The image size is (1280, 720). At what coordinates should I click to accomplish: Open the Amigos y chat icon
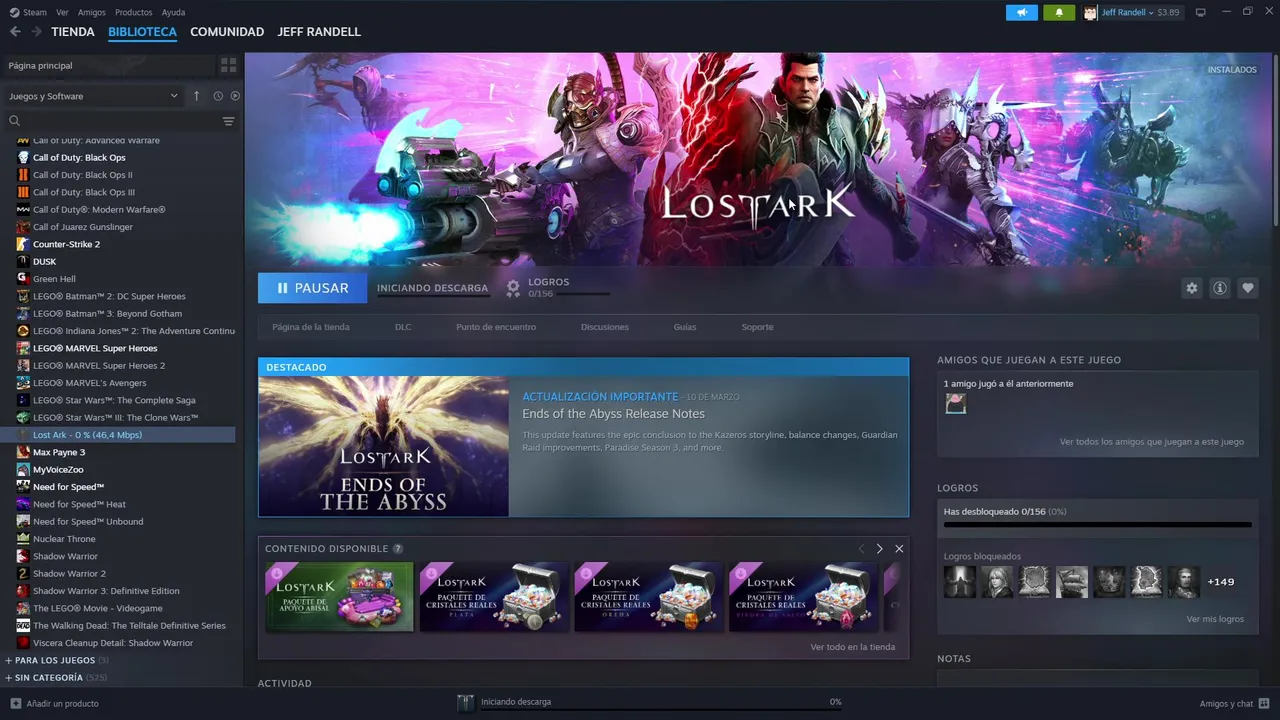[x=1264, y=703]
